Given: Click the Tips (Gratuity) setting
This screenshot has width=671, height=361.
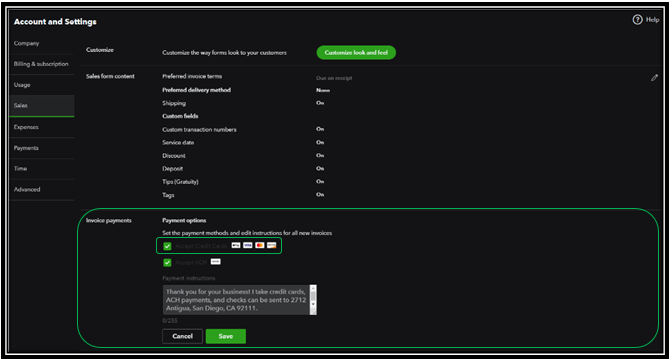Looking at the screenshot, I should tap(180, 182).
